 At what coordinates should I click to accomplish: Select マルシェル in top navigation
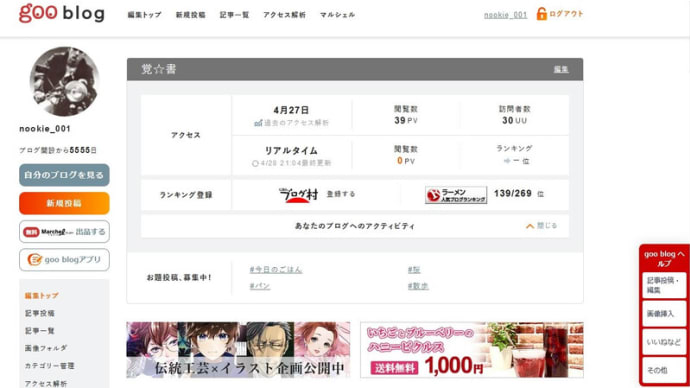coord(338,15)
